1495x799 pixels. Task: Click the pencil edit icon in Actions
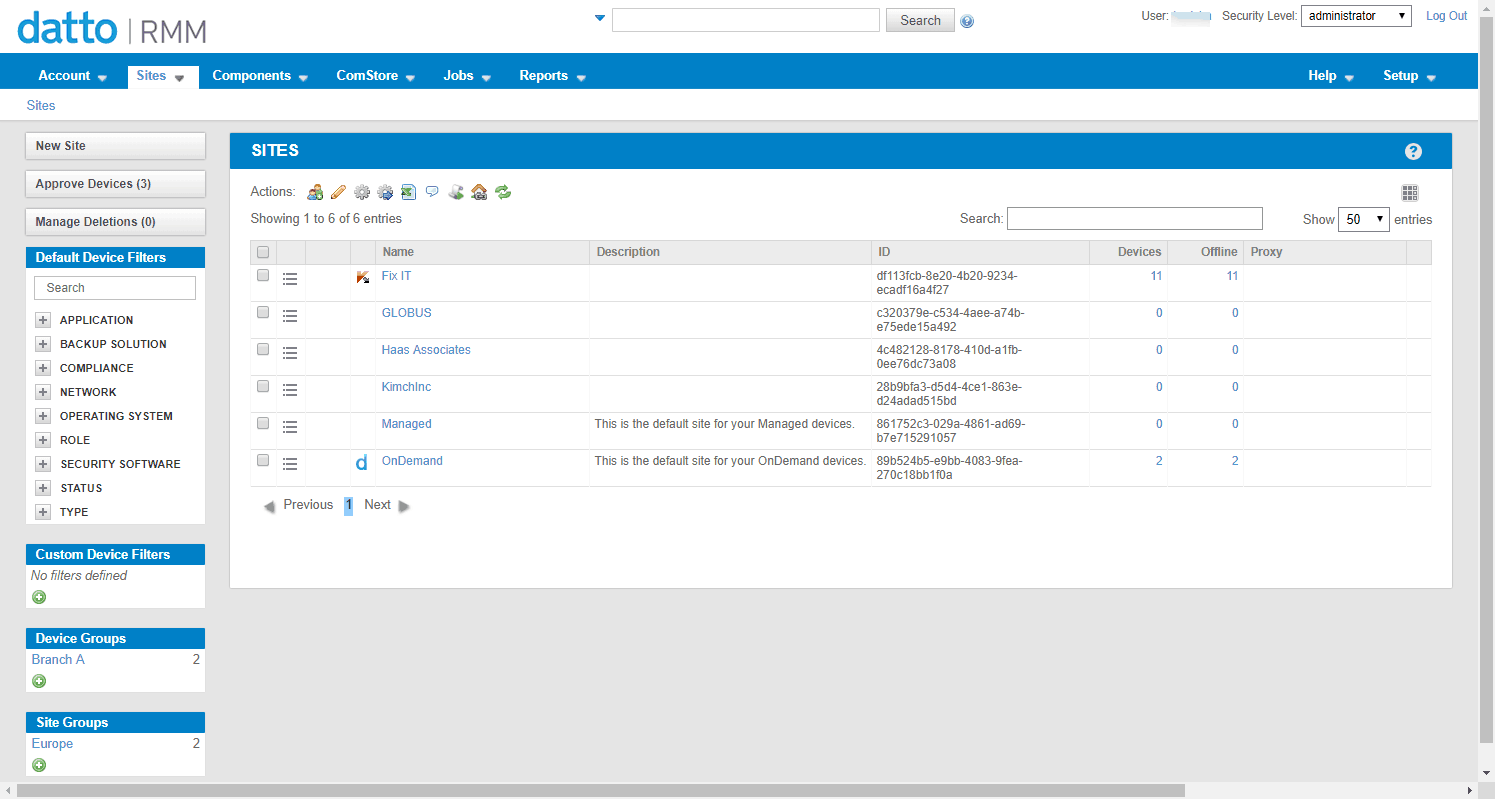338,192
